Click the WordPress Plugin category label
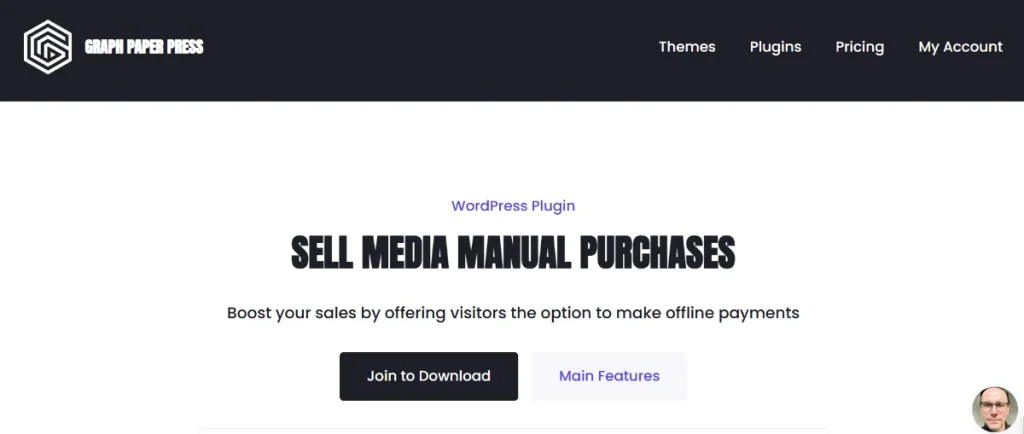 pos(513,206)
